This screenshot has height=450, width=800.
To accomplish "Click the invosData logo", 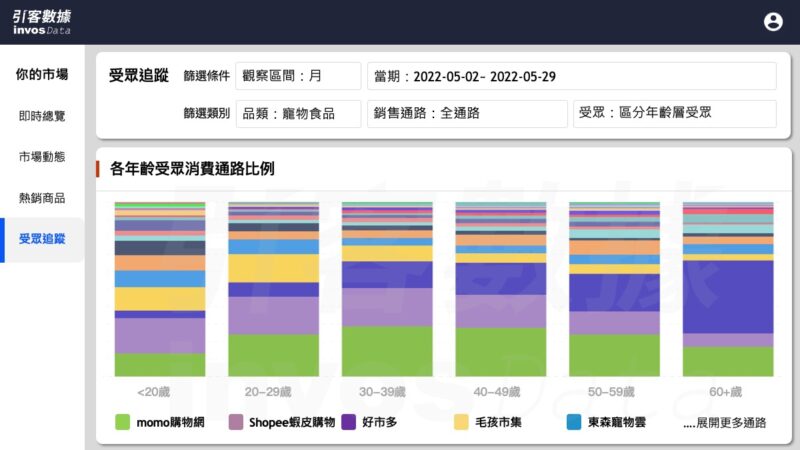I will coord(42,22).
